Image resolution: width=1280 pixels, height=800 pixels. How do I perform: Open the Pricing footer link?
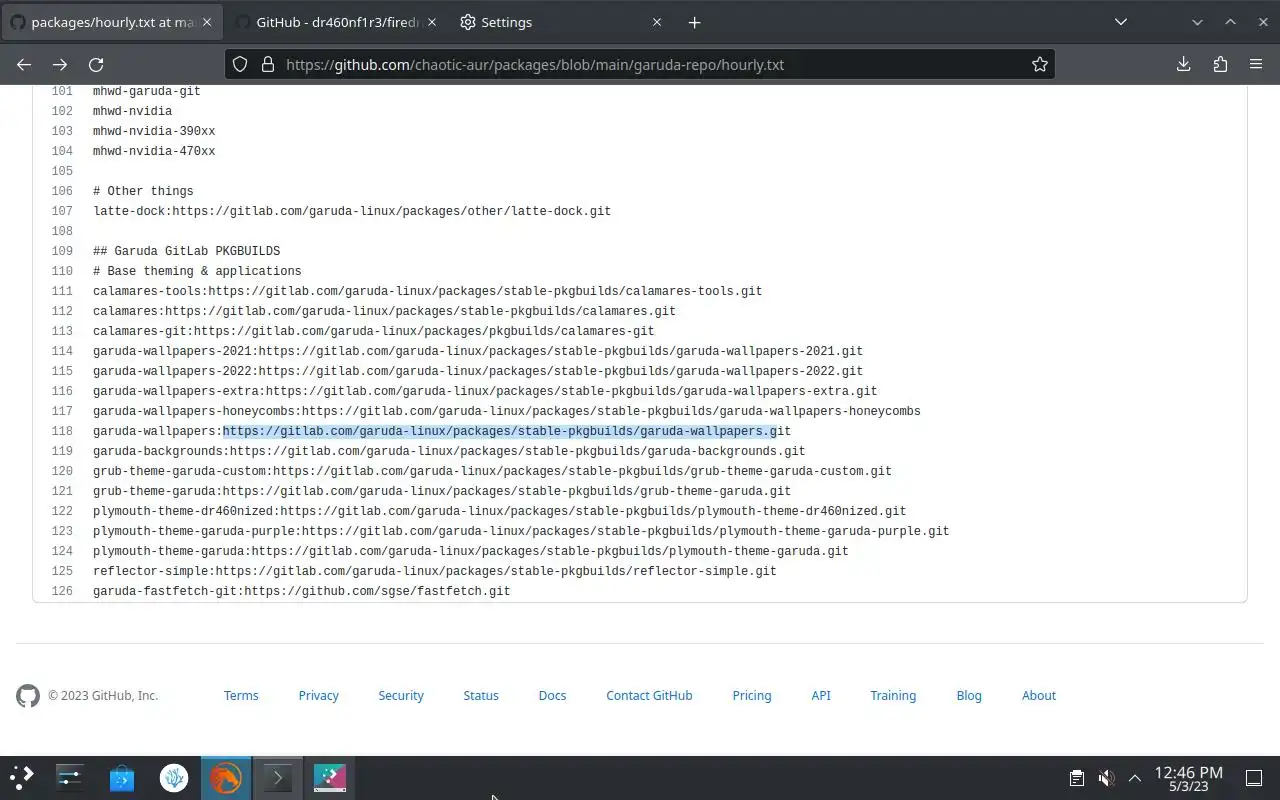point(751,695)
